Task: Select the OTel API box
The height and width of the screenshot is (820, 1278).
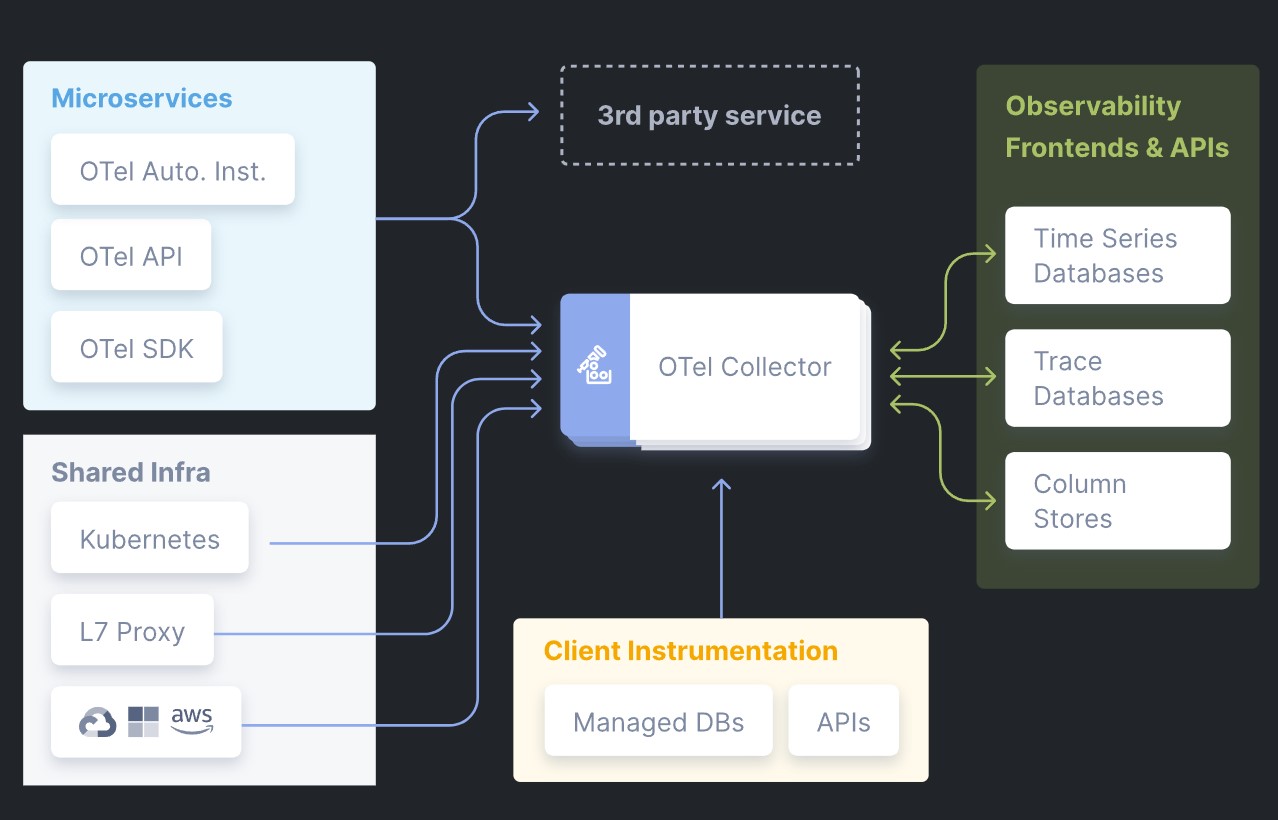Action: click(x=131, y=255)
